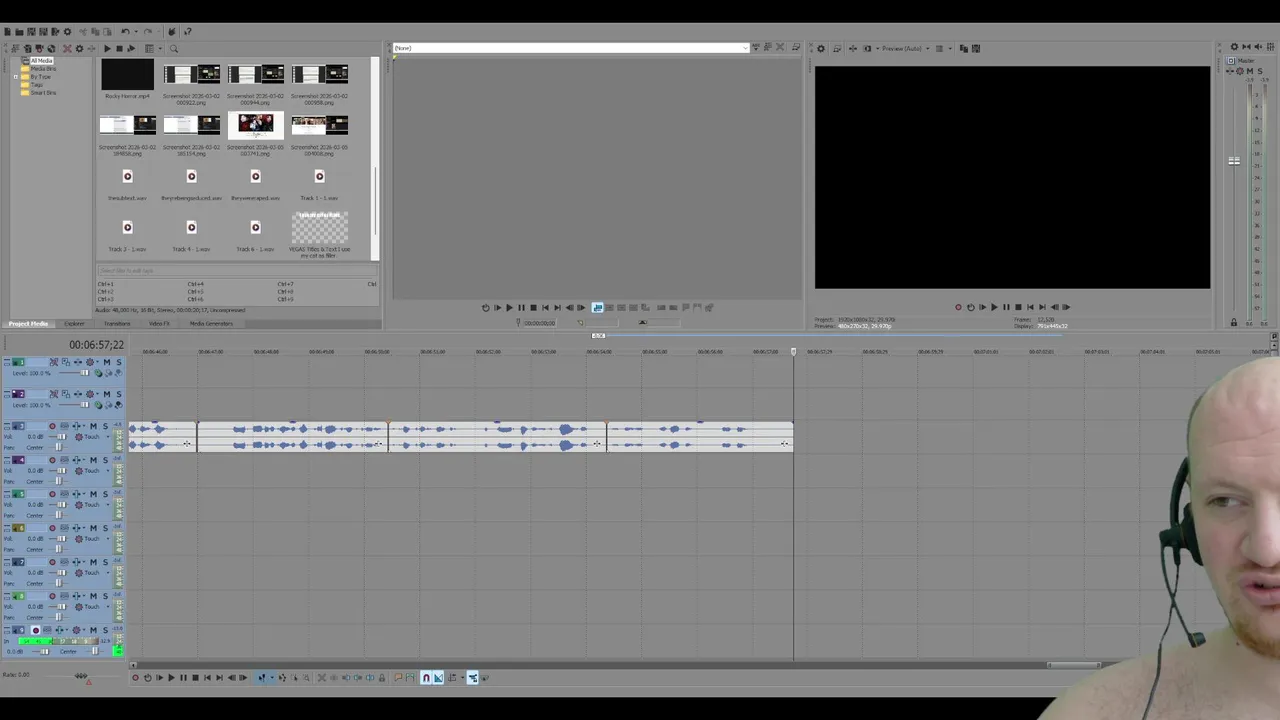Solo video track 1
This screenshot has height=720, width=1280.
[x=118, y=362]
